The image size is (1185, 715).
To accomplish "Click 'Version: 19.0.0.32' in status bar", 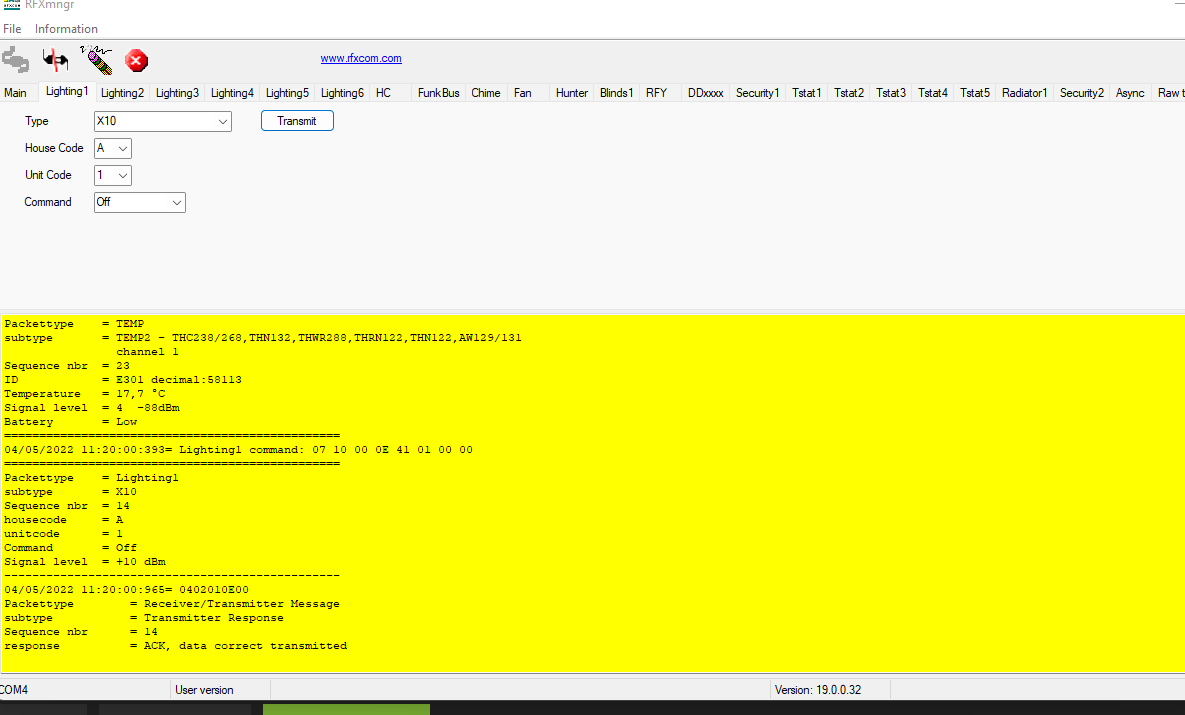I will pos(818,690).
